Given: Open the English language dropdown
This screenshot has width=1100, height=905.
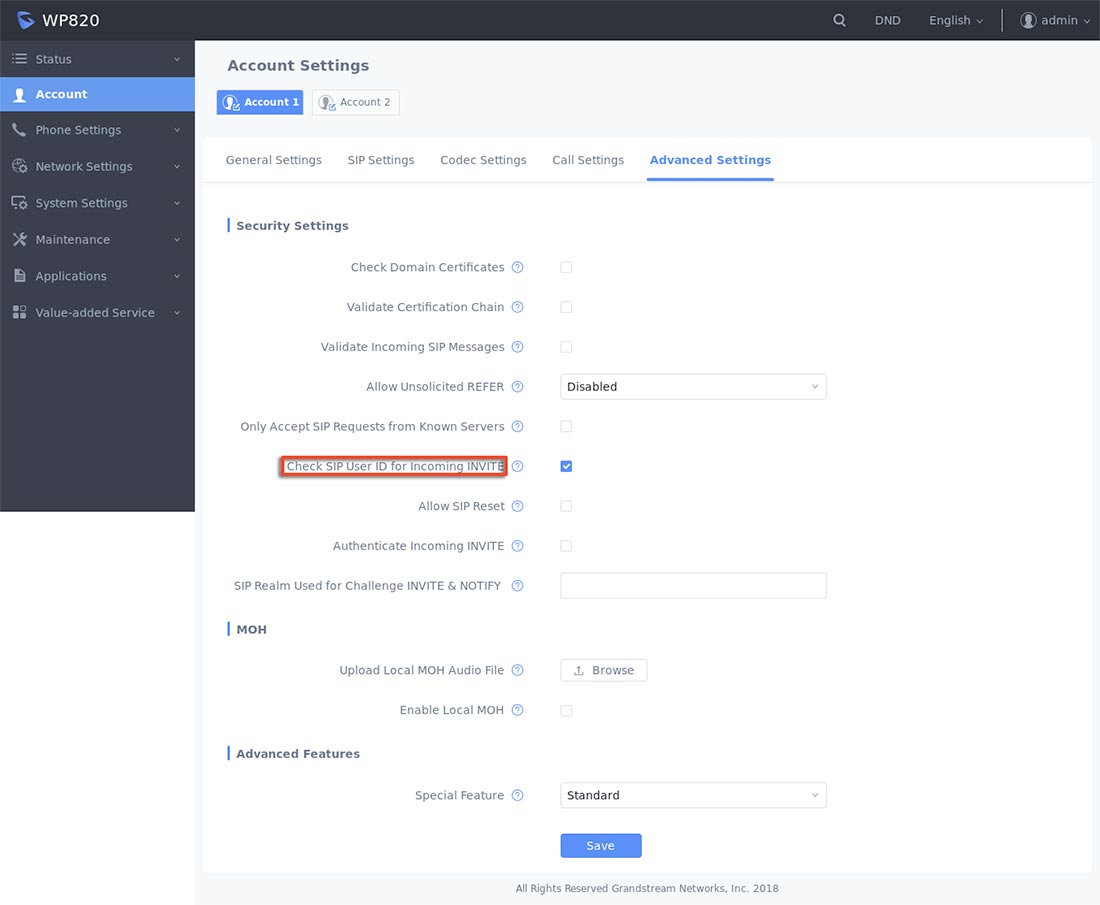Looking at the screenshot, I should (955, 20).
